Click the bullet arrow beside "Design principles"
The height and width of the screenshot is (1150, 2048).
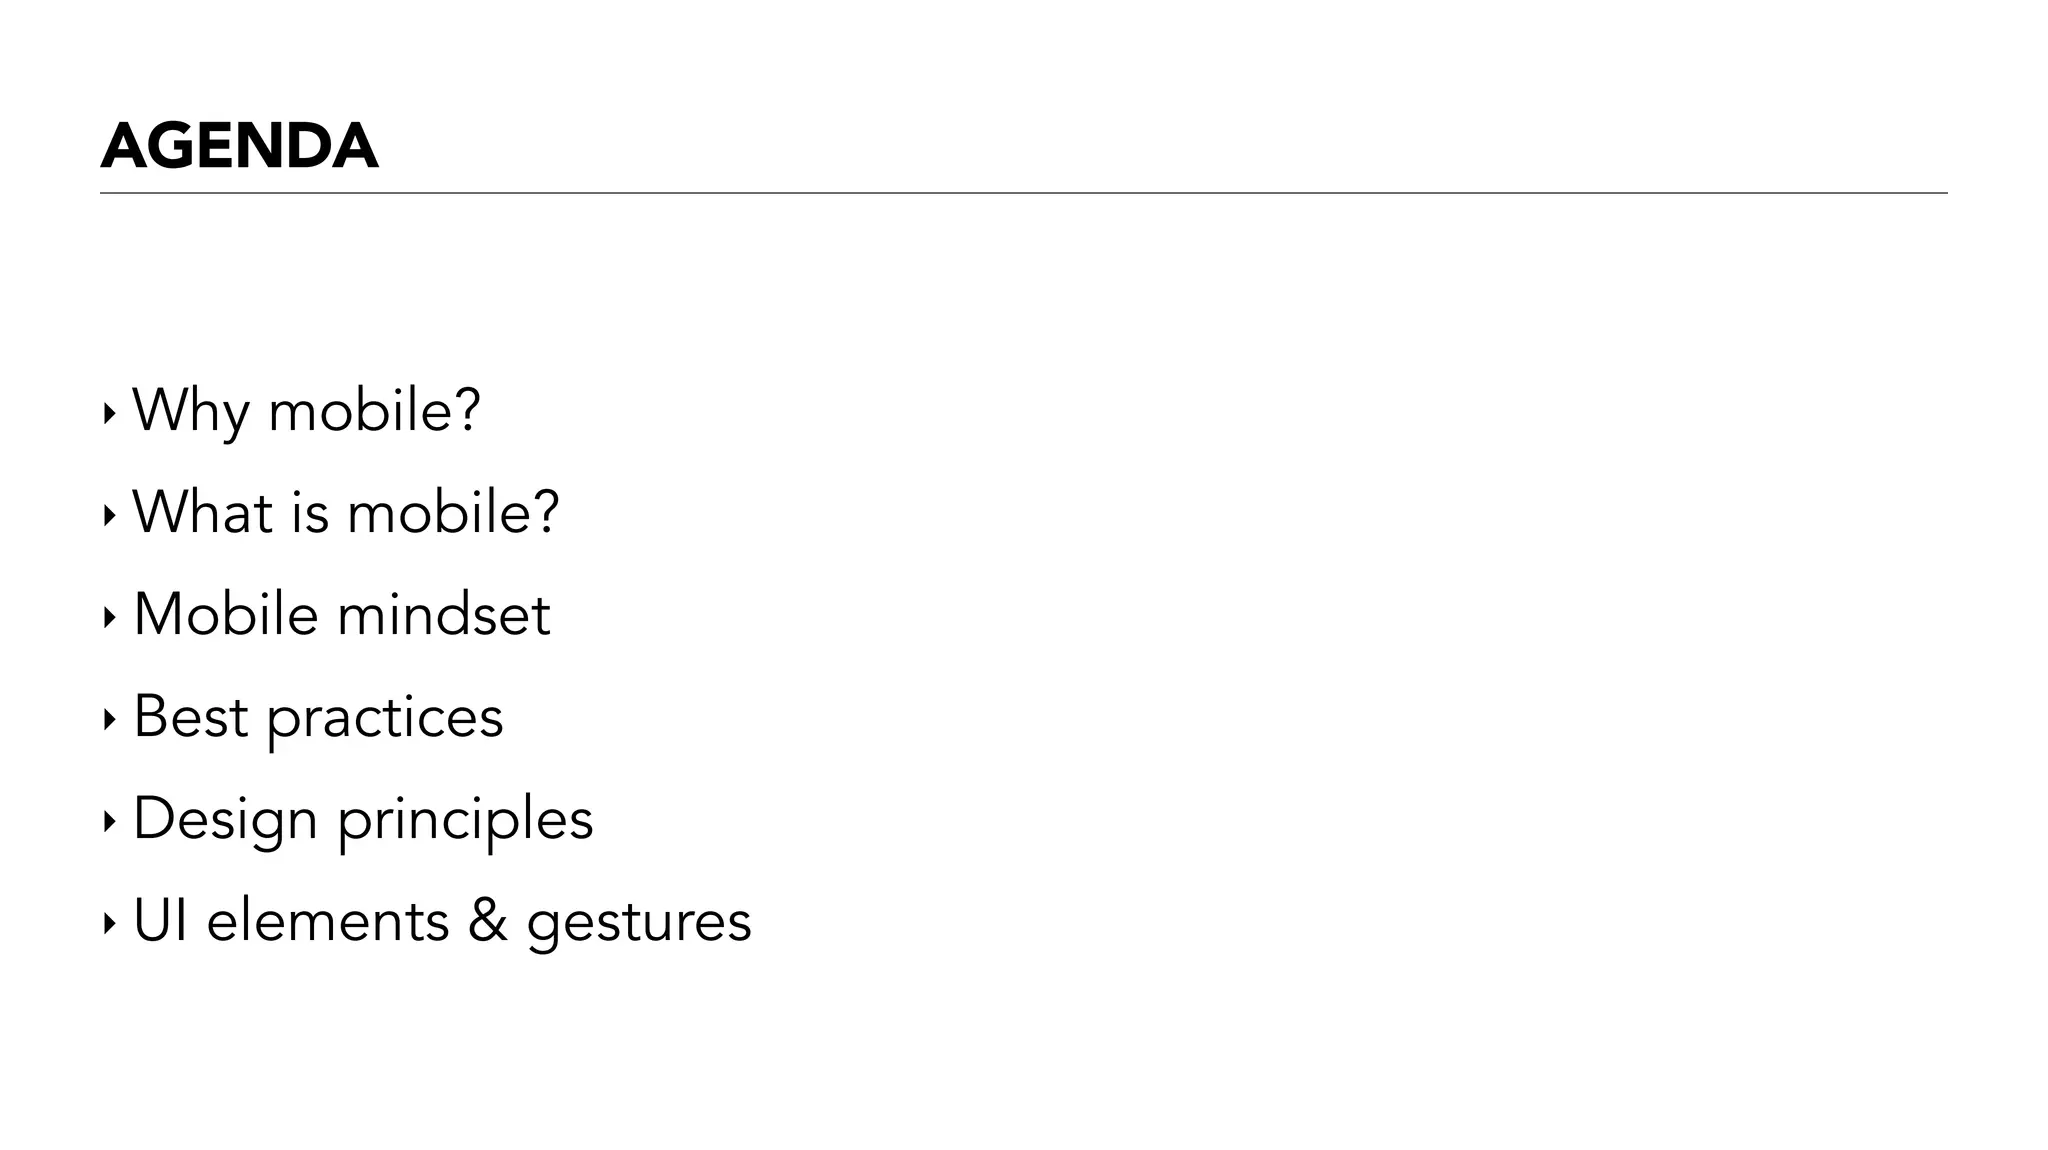(109, 822)
